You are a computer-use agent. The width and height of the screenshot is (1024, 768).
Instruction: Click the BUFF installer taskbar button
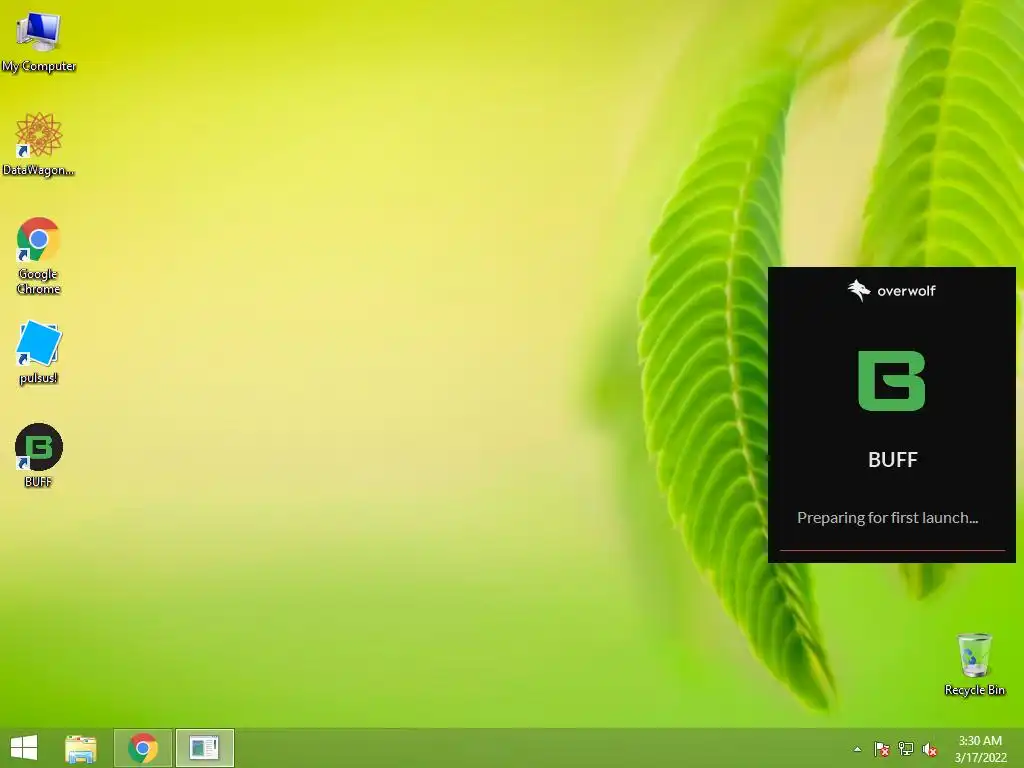[204, 748]
